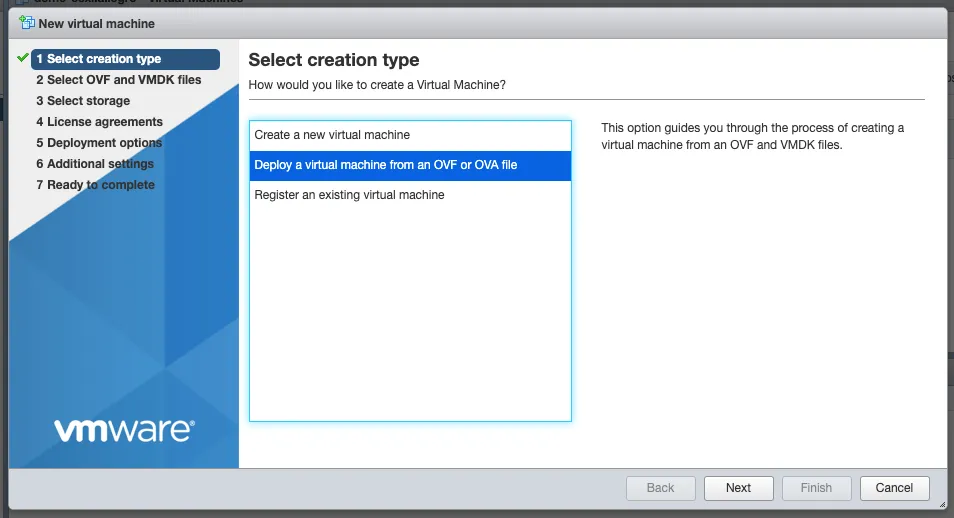Click the greyed-out Back button

tap(660, 488)
